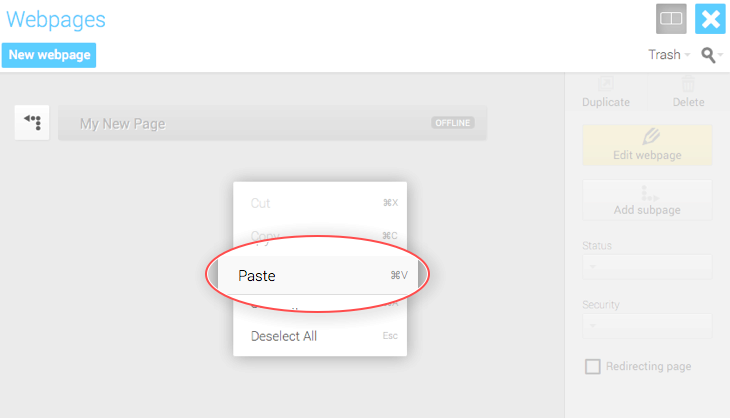Screen dimensions: 730x420
Task: Close the Webpages panel with X
Action: (710, 19)
